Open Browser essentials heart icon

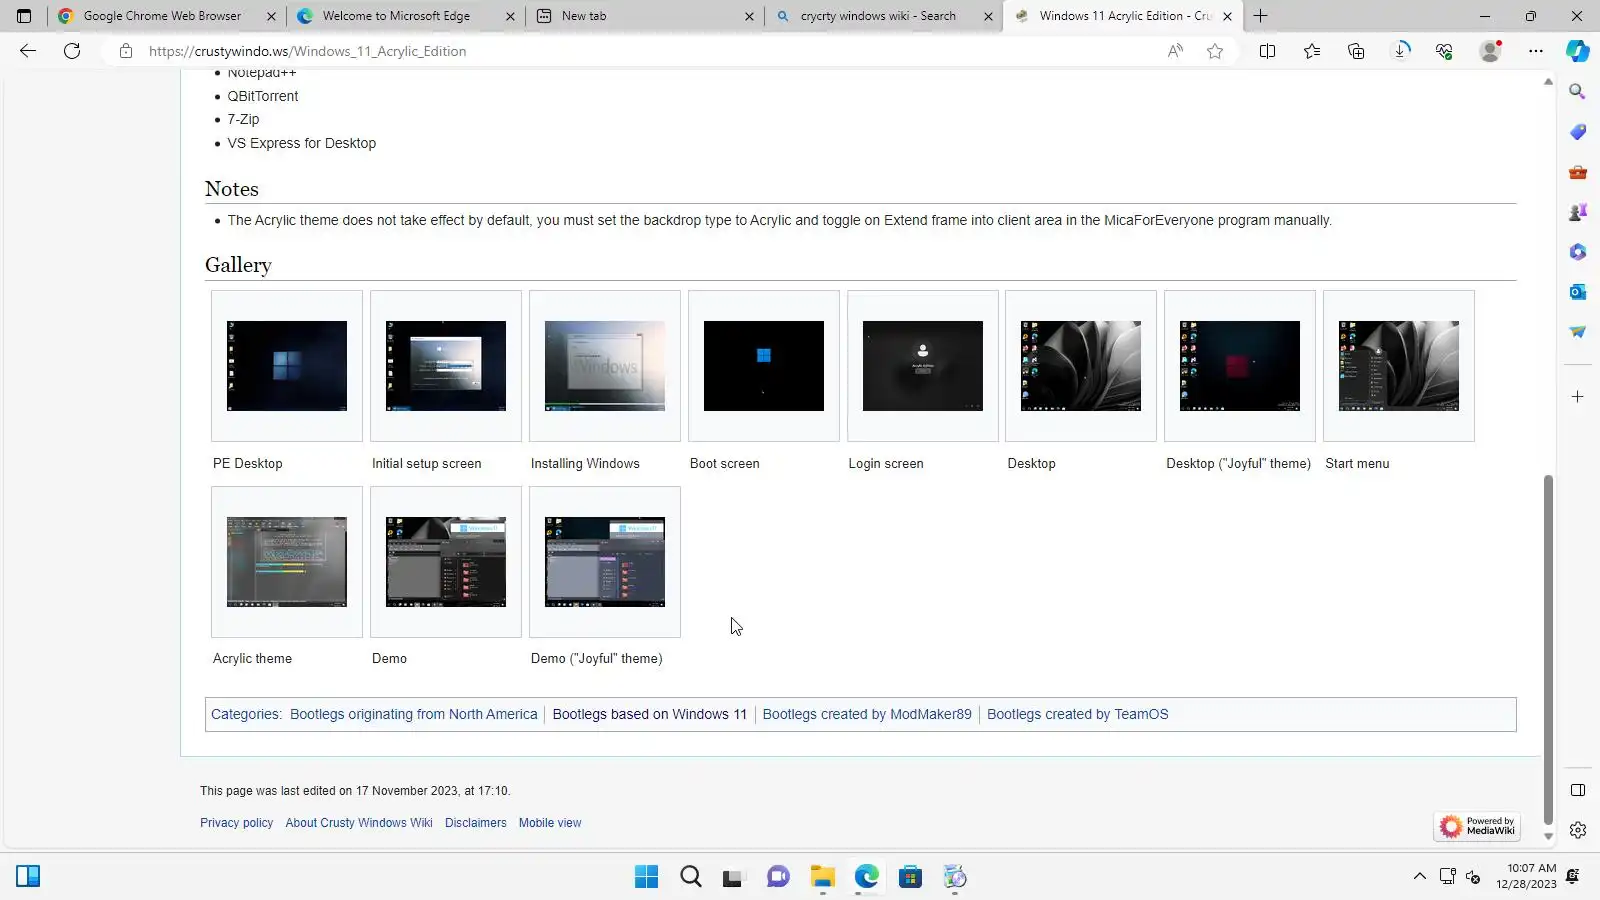pyautogui.click(x=1444, y=51)
